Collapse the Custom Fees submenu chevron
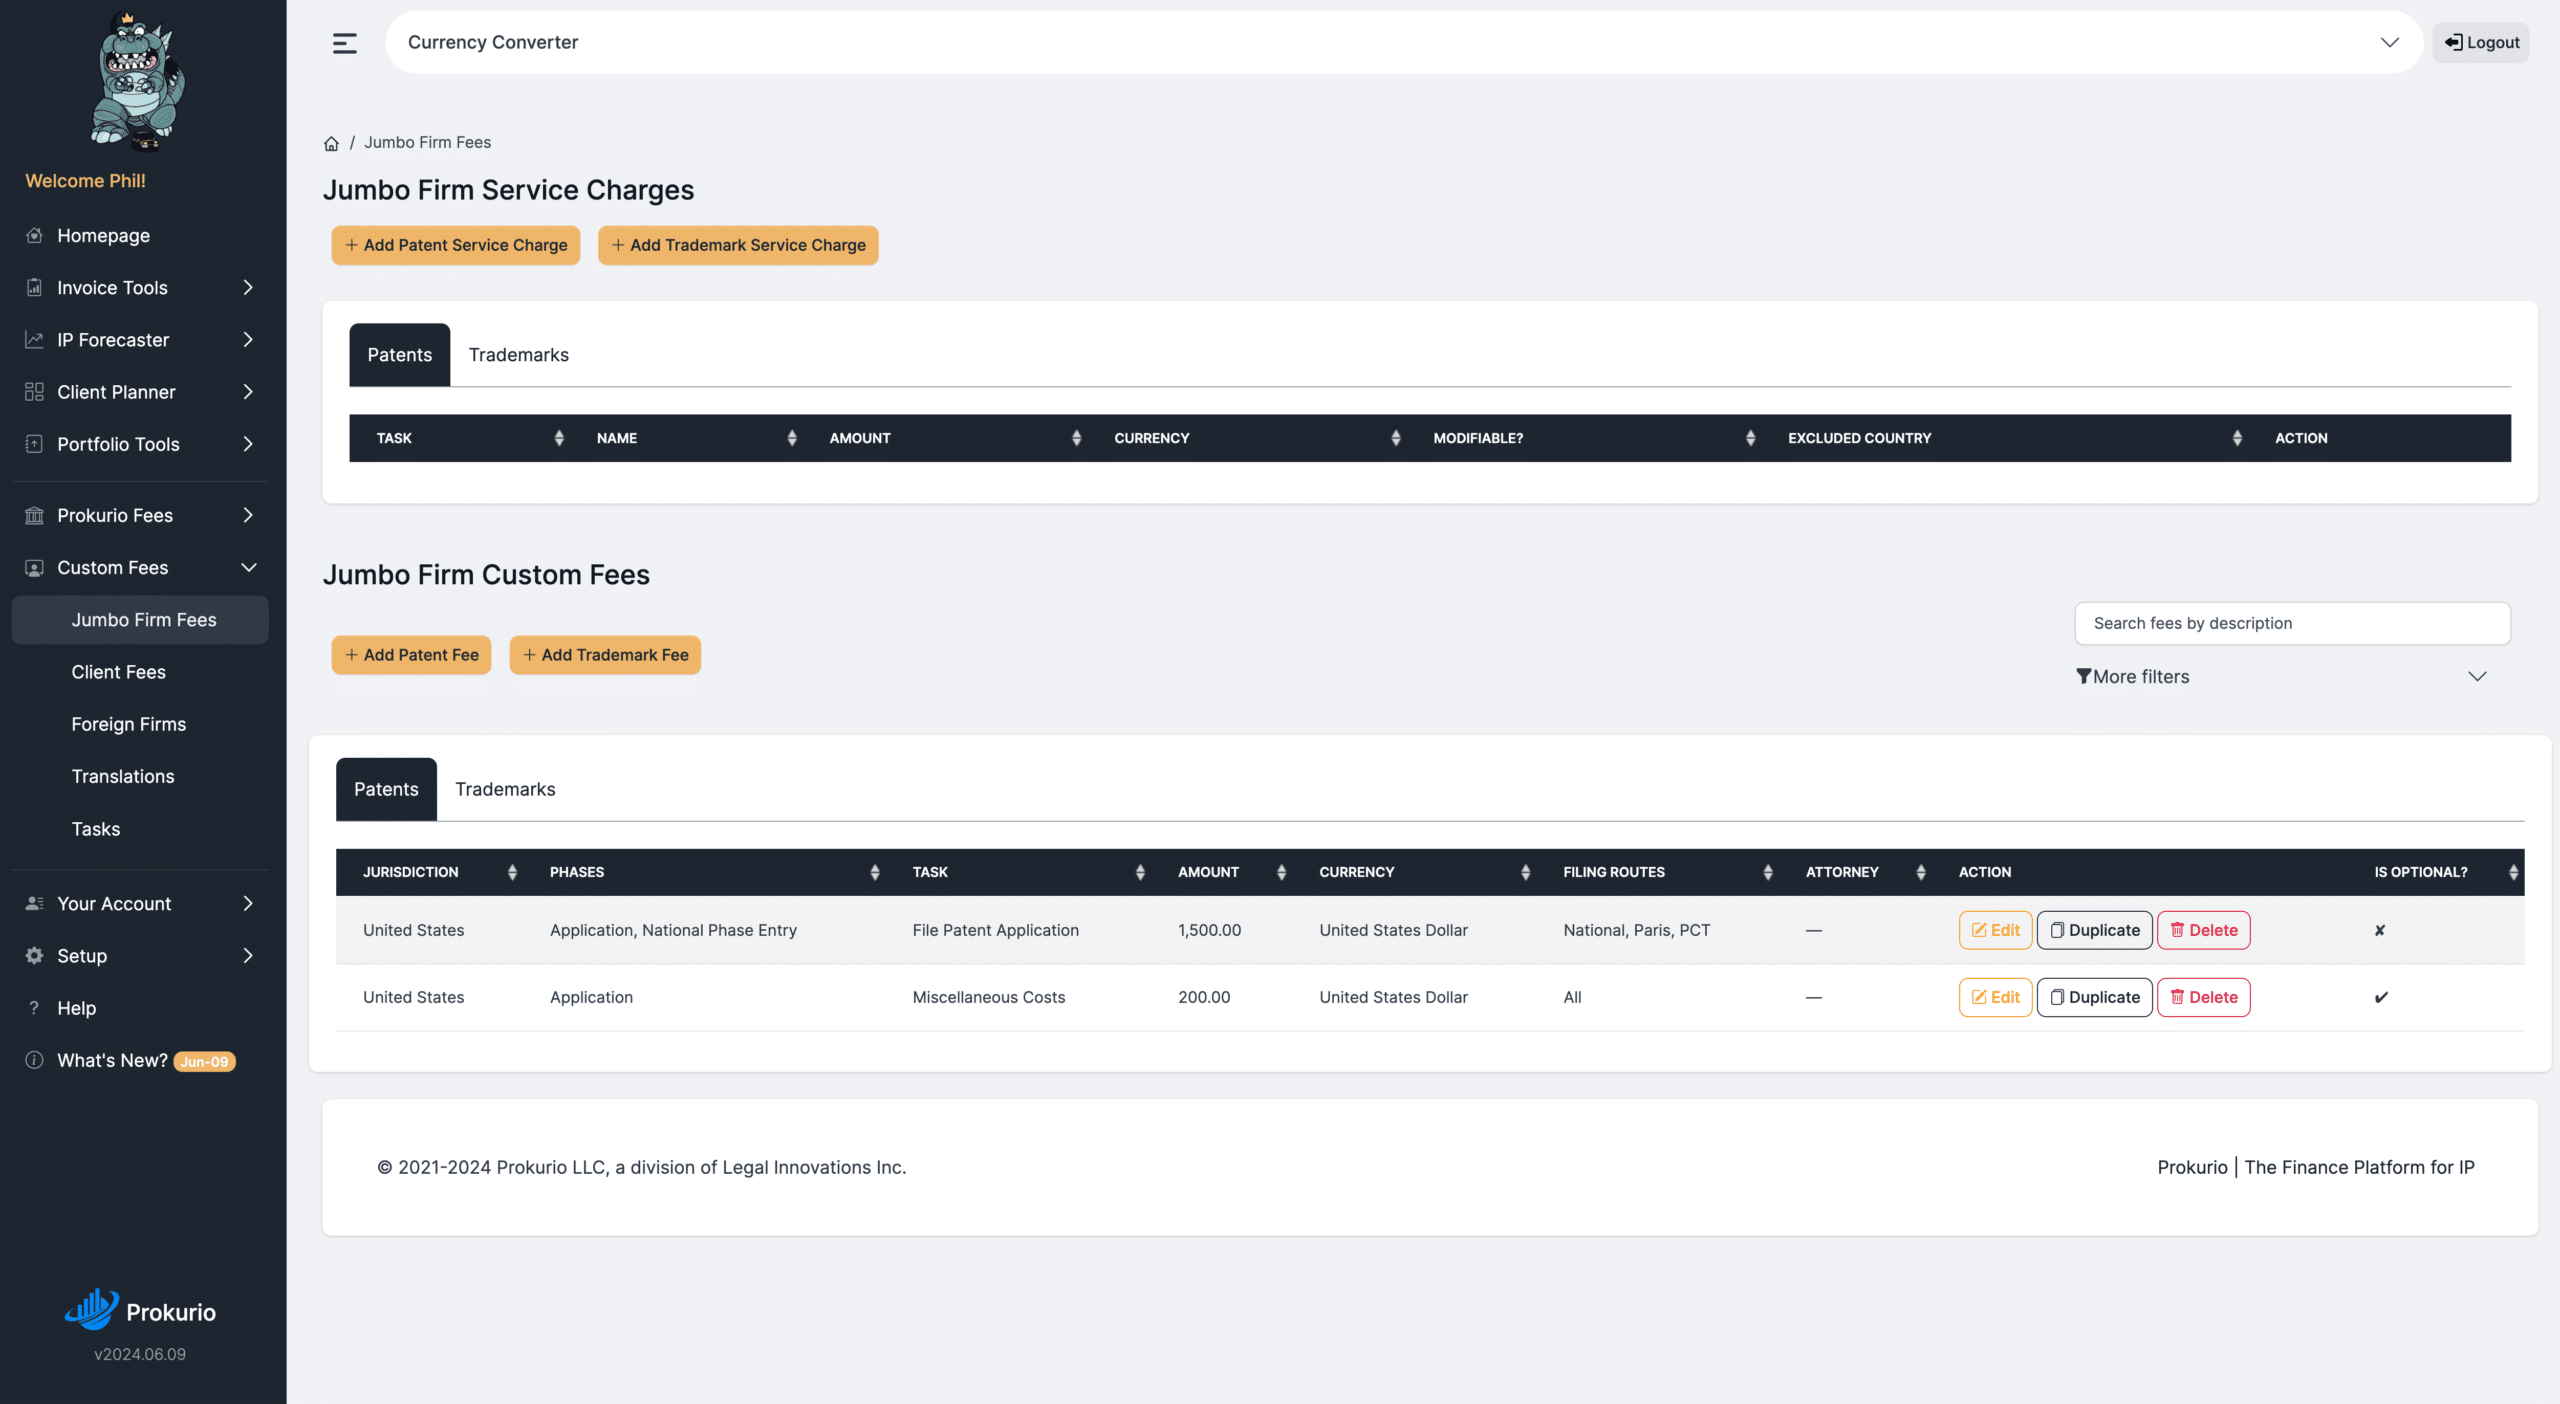This screenshot has height=1404, width=2560. 249,567
